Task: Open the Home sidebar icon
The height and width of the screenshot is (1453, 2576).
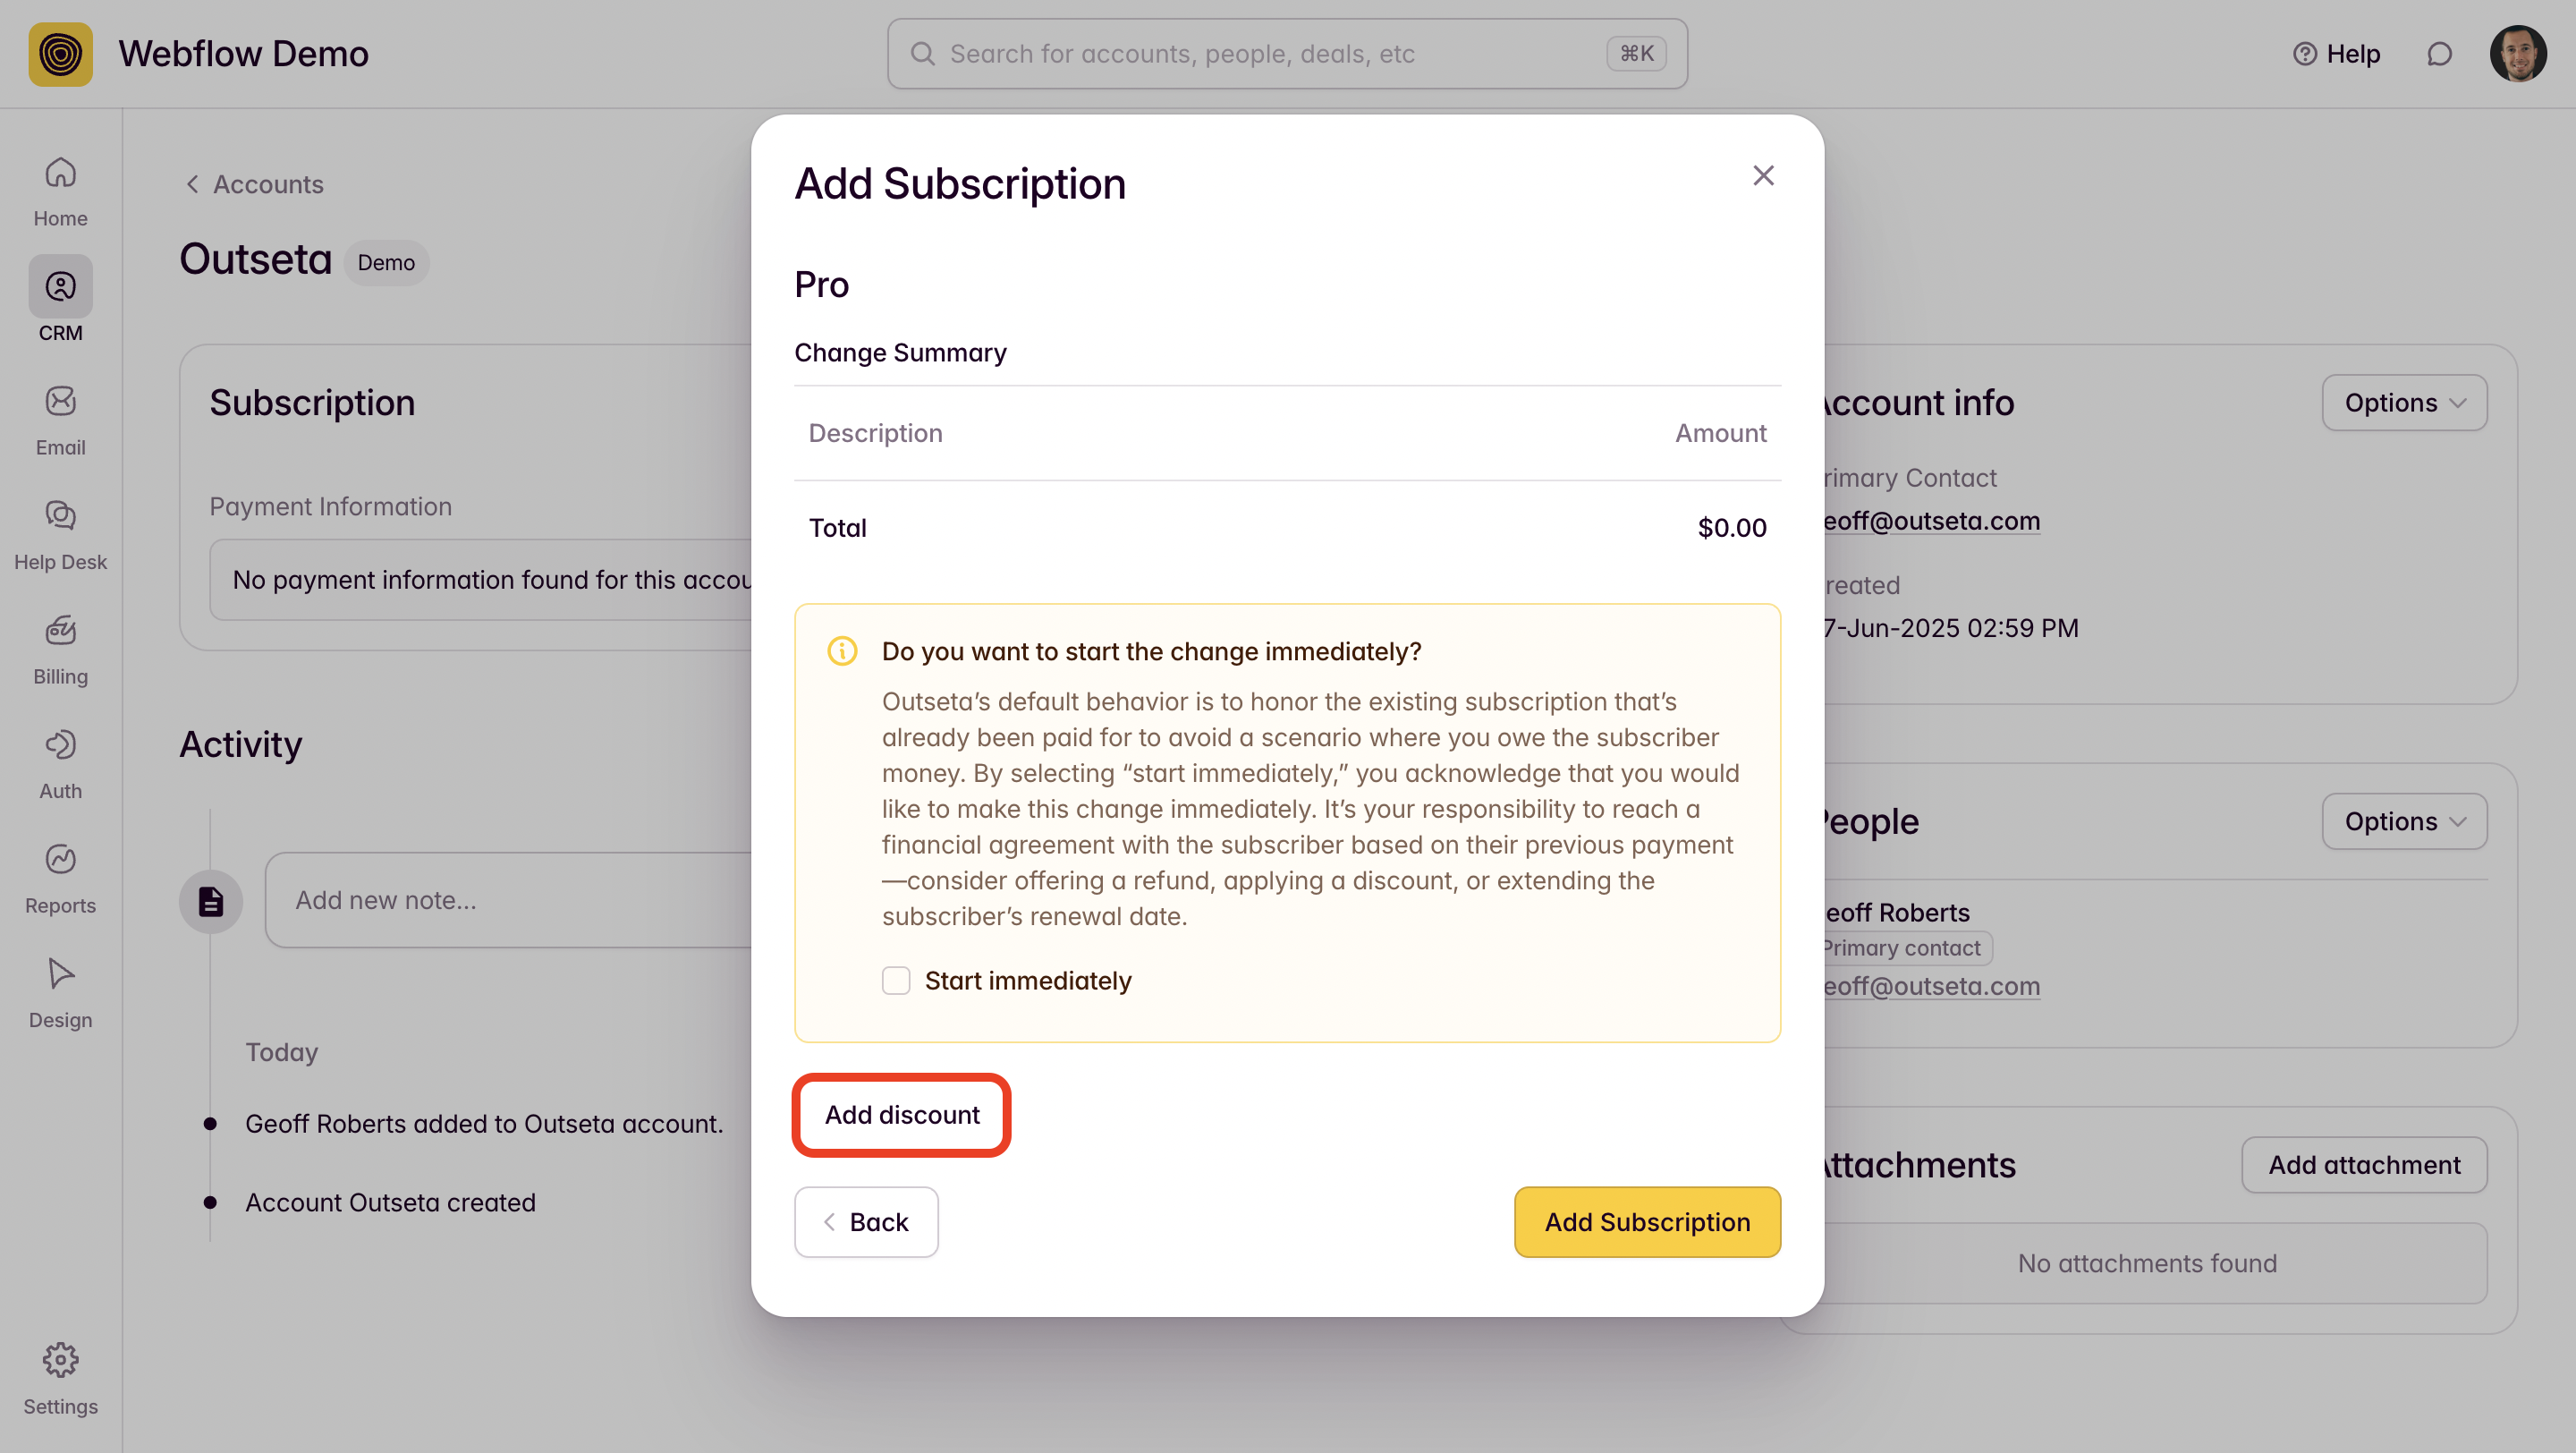Action: [60, 190]
